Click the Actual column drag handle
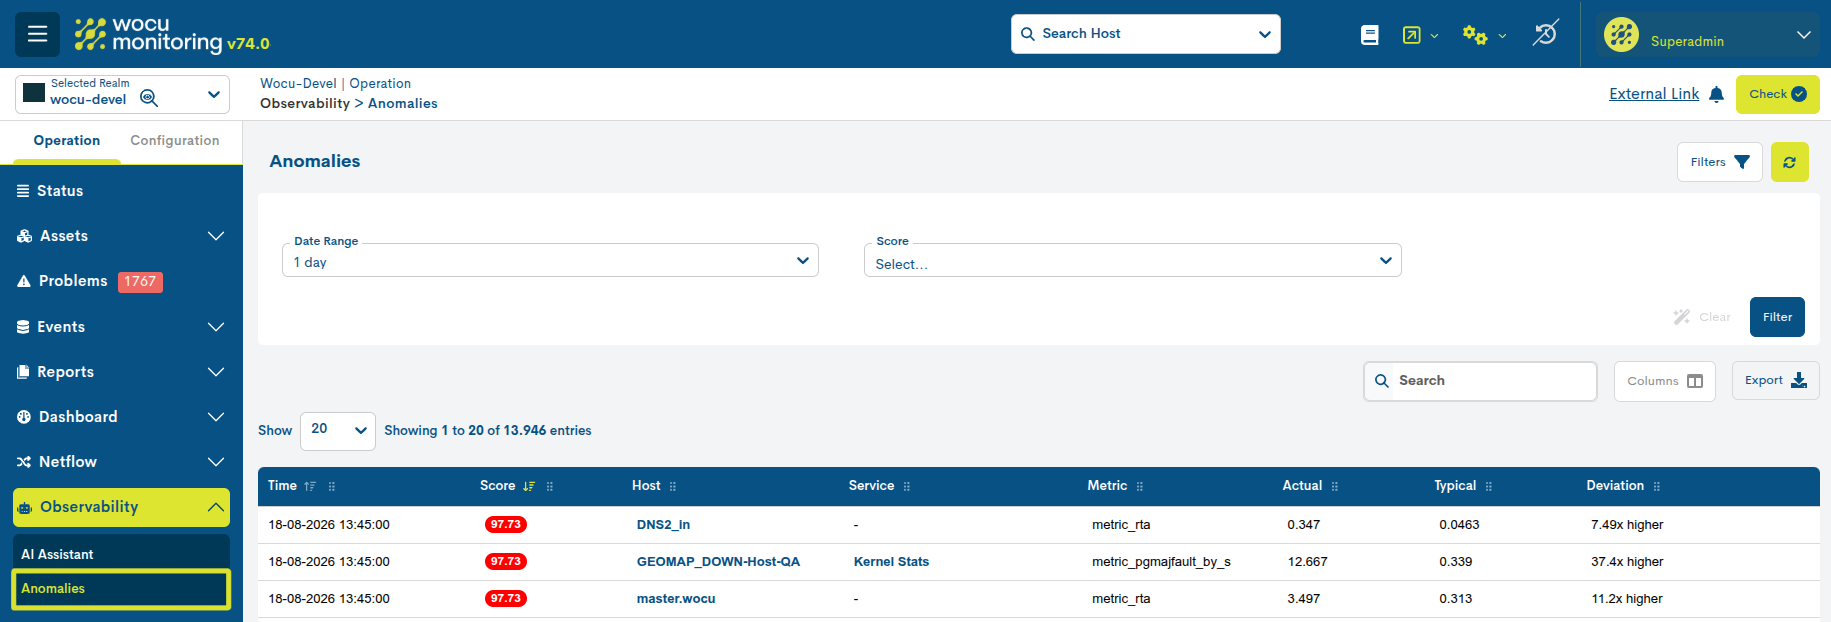 pos(1335,486)
